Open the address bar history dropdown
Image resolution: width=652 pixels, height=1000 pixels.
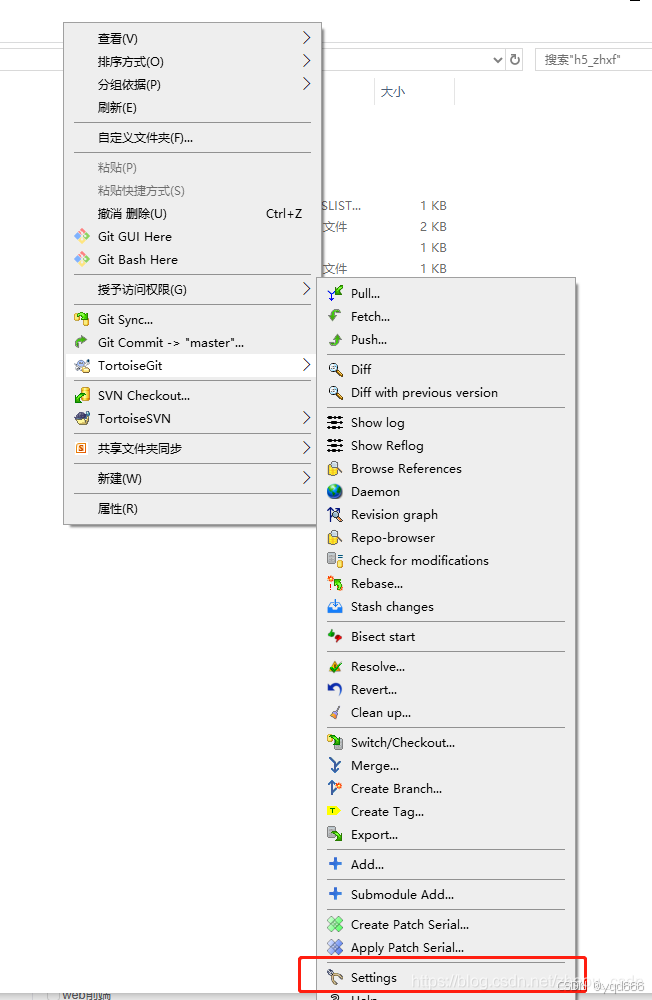click(x=498, y=60)
